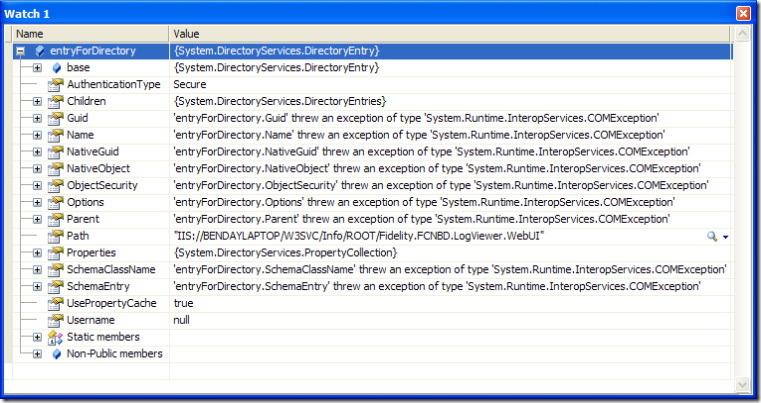
Task: Click the blue base class icon
Action: 56,67
